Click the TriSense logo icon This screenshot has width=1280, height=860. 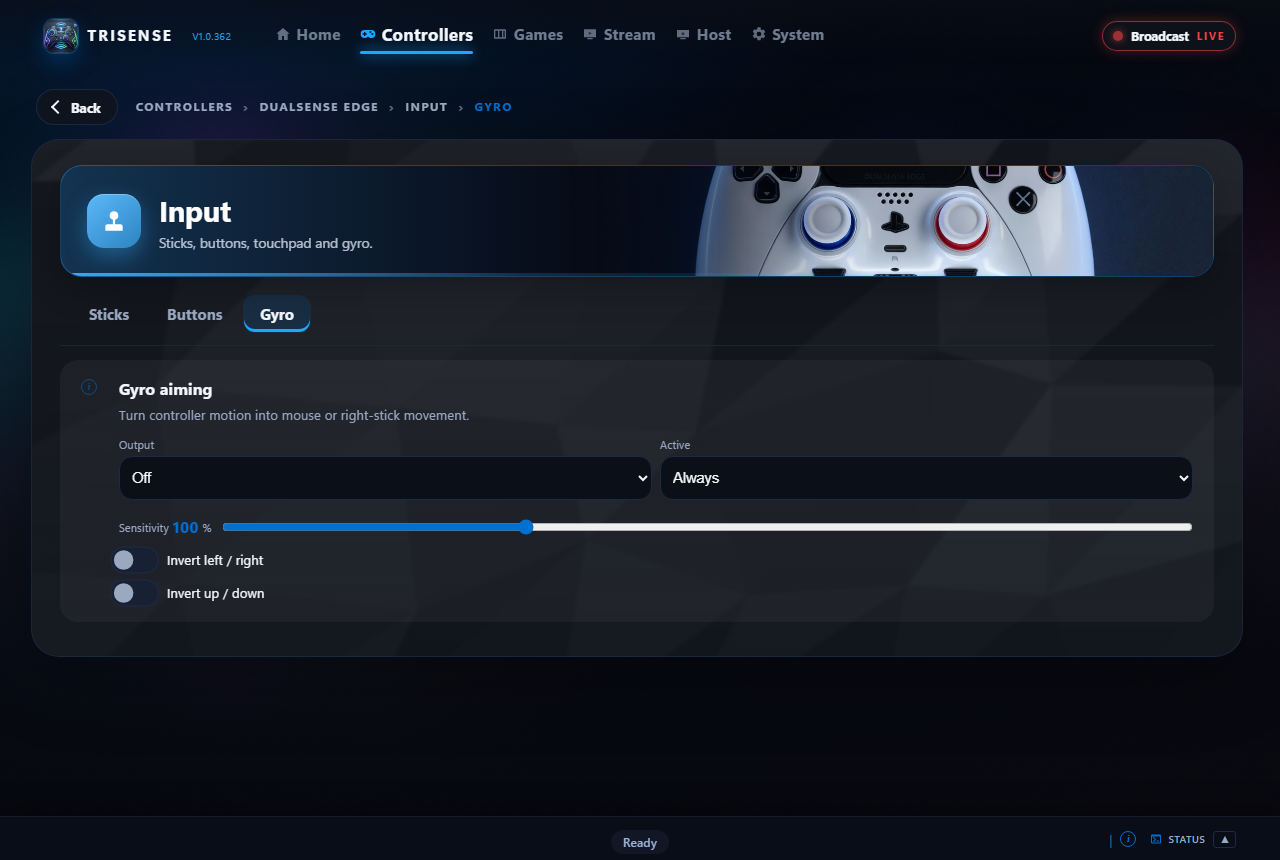point(61,36)
